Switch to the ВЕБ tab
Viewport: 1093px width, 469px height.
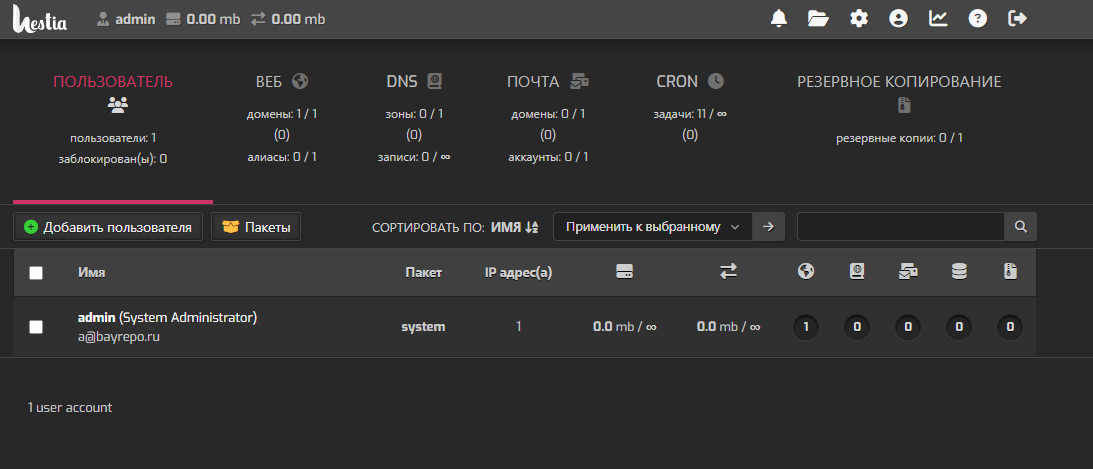[x=282, y=82]
